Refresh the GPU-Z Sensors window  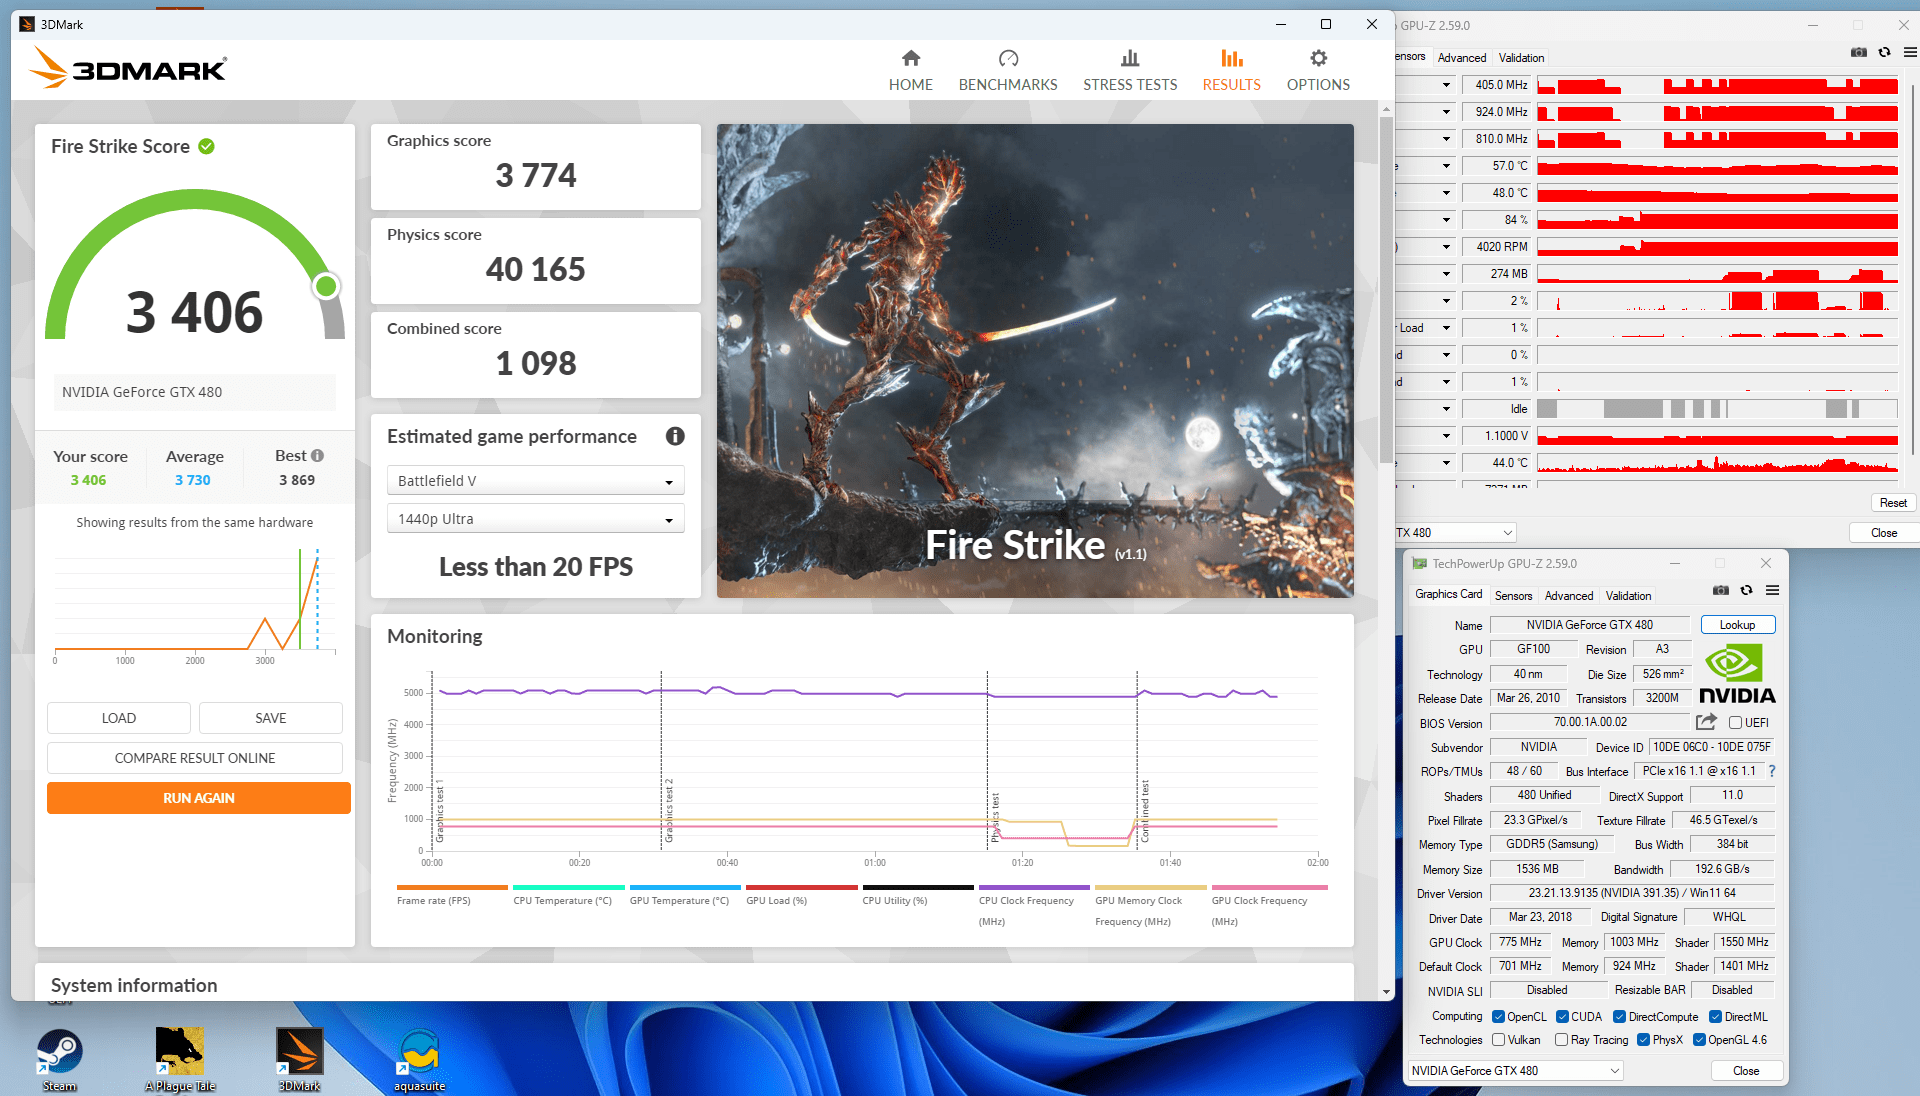1884,52
